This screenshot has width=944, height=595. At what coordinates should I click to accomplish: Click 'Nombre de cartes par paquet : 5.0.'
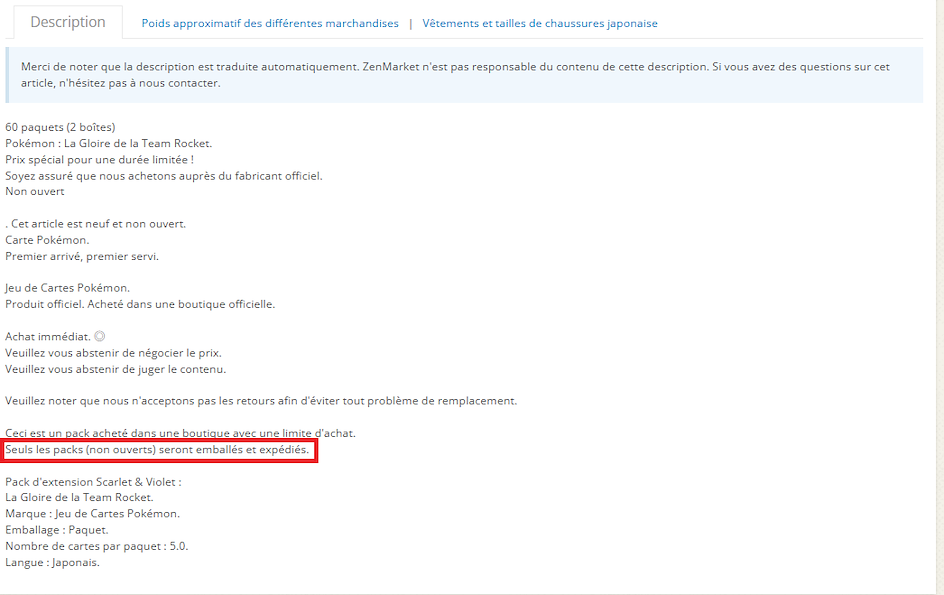coord(97,546)
